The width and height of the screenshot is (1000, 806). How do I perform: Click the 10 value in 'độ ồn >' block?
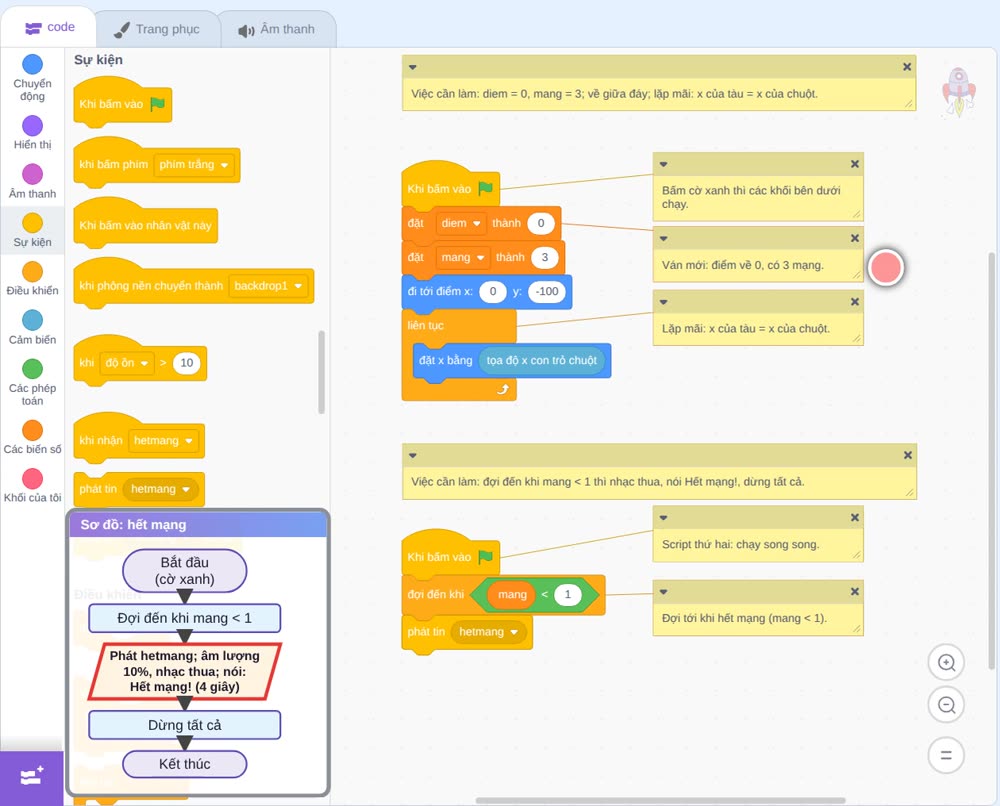(186, 363)
